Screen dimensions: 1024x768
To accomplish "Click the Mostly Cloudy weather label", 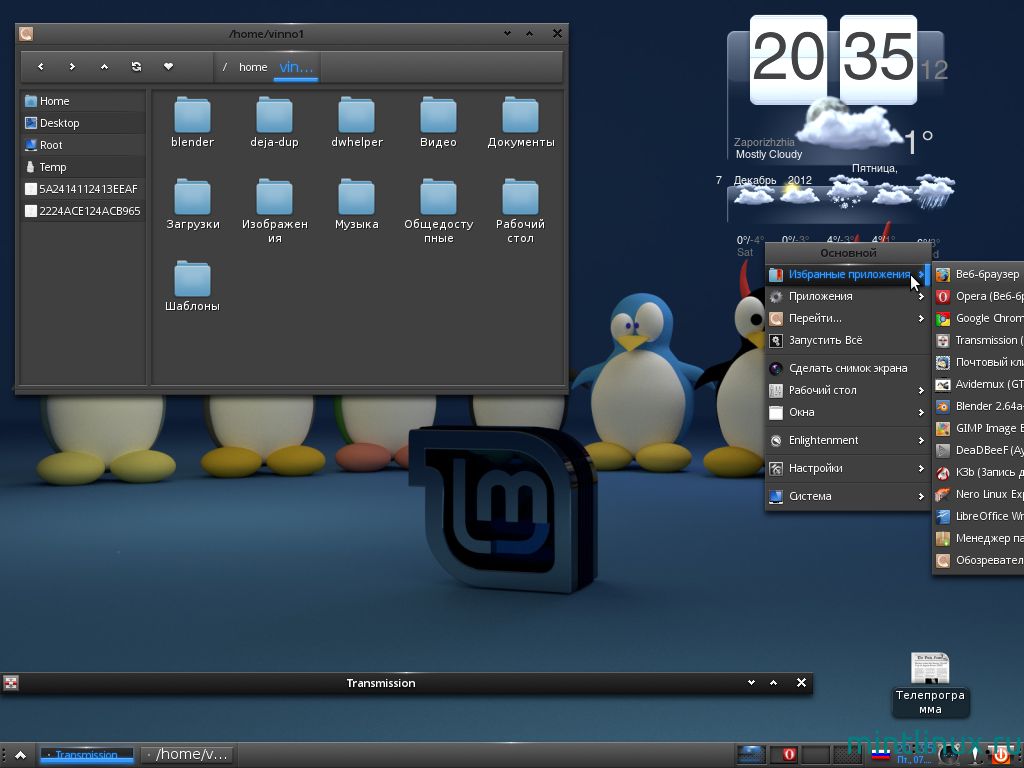I will tap(769, 154).
